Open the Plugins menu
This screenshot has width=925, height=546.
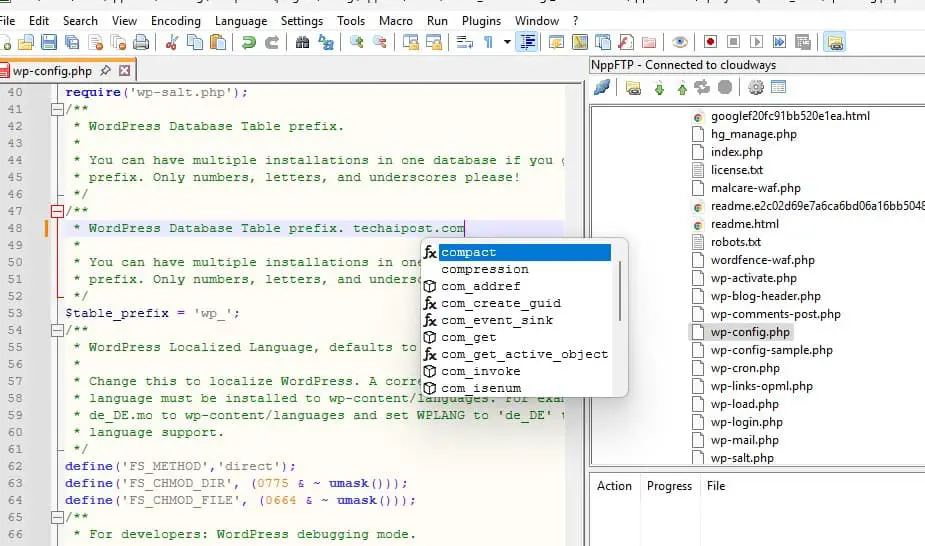[x=481, y=21]
